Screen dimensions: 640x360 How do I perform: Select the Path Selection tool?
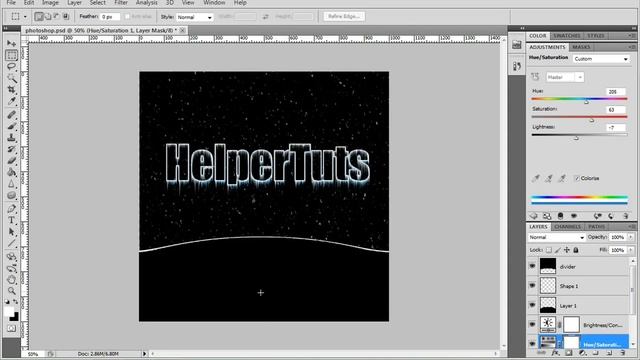click(11, 232)
